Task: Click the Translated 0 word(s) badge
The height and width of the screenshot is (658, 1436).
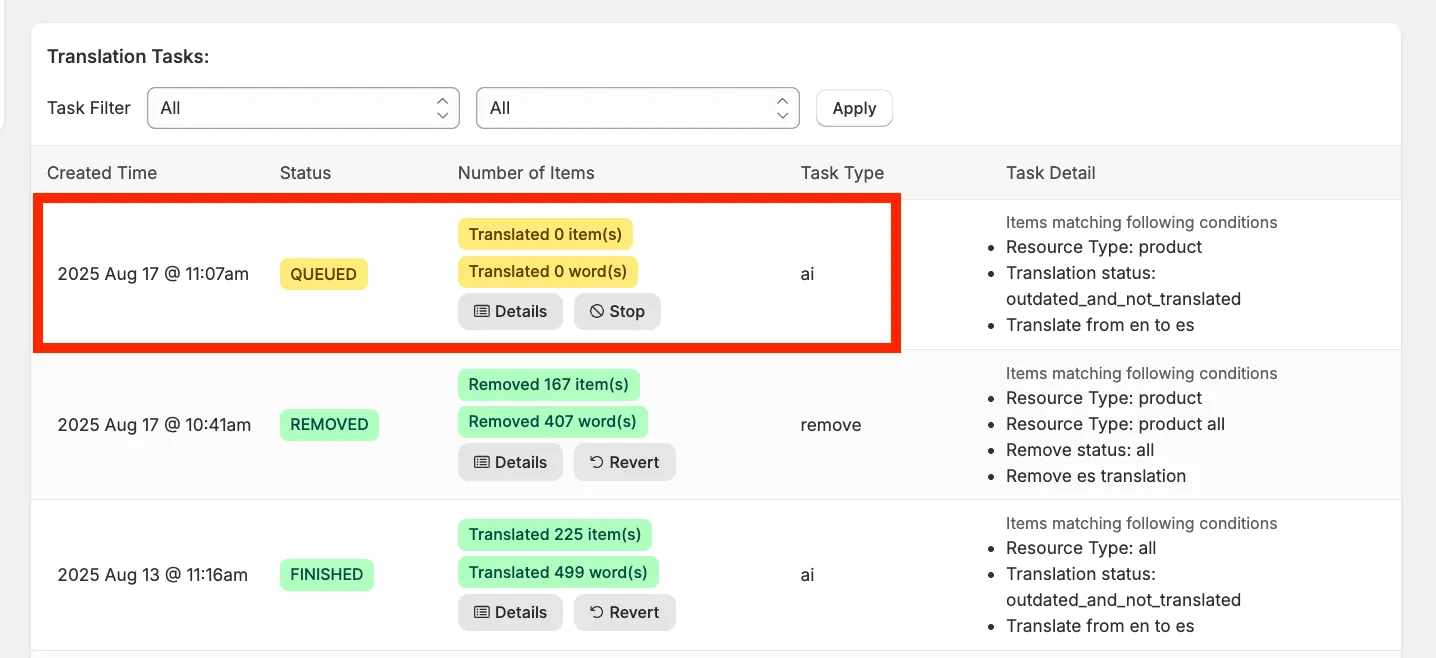Action: click(x=548, y=271)
